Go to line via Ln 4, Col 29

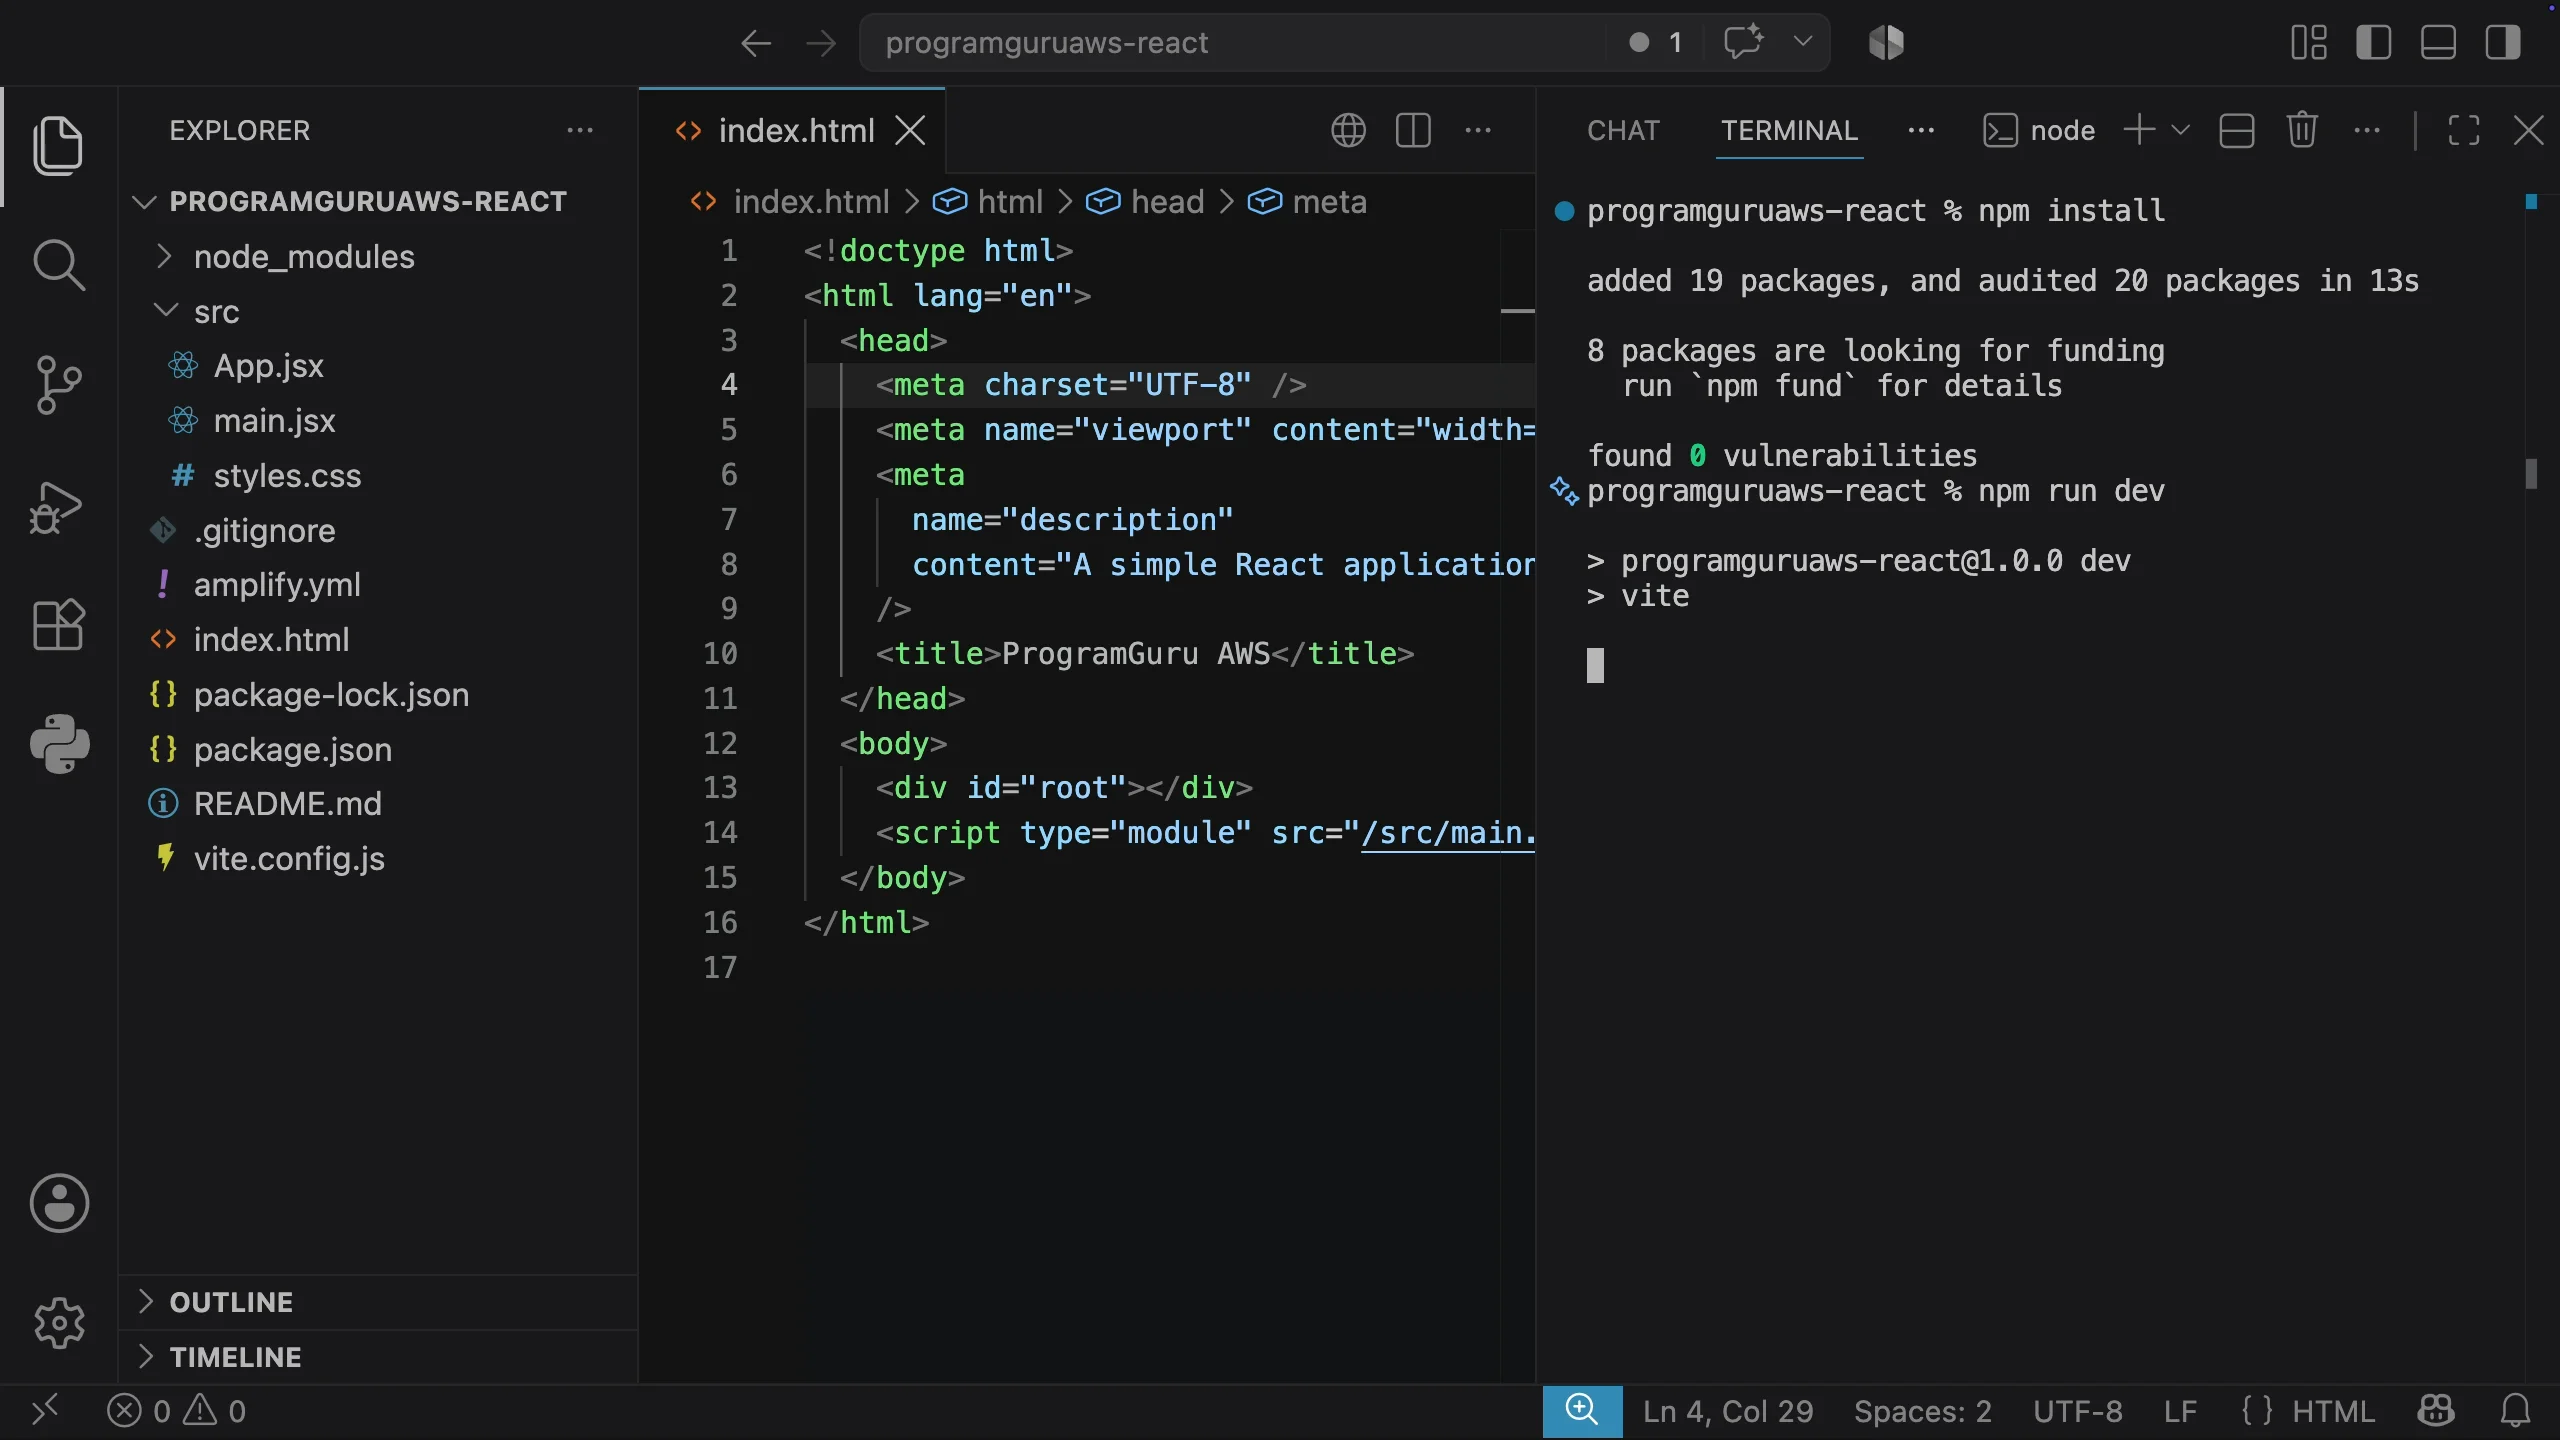(x=1728, y=1411)
